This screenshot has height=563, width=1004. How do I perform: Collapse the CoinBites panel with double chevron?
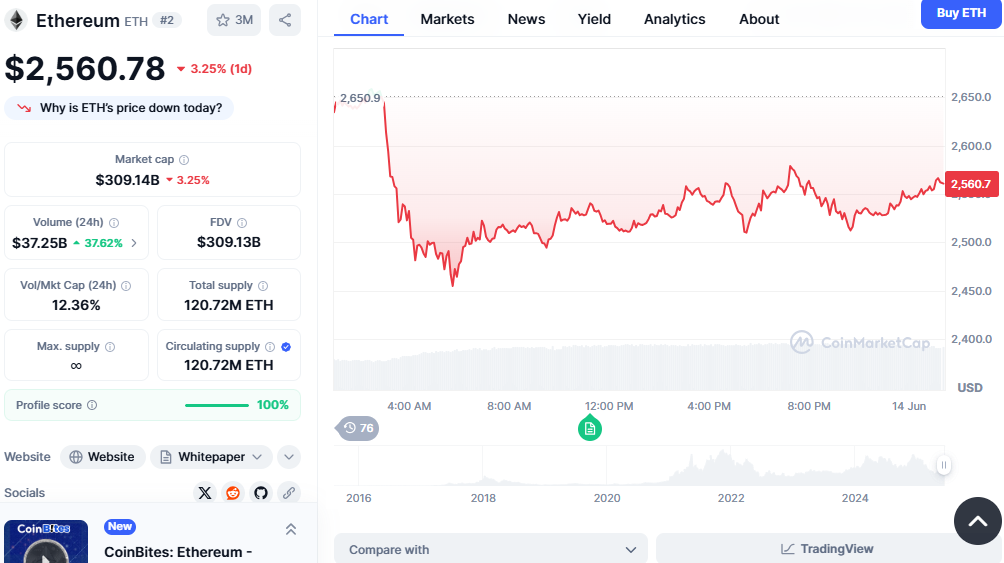point(291,529)
